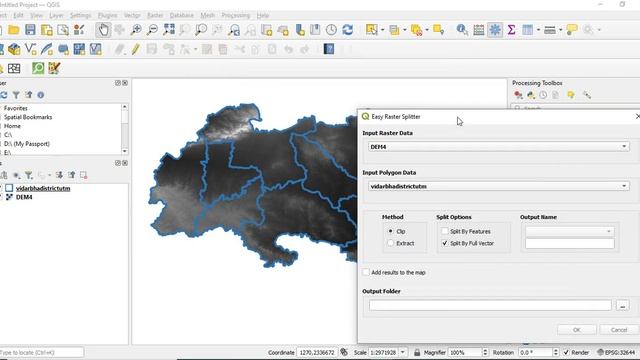
Task: Click EPSG:32644 CRS button
Action: tap(616, 352)
